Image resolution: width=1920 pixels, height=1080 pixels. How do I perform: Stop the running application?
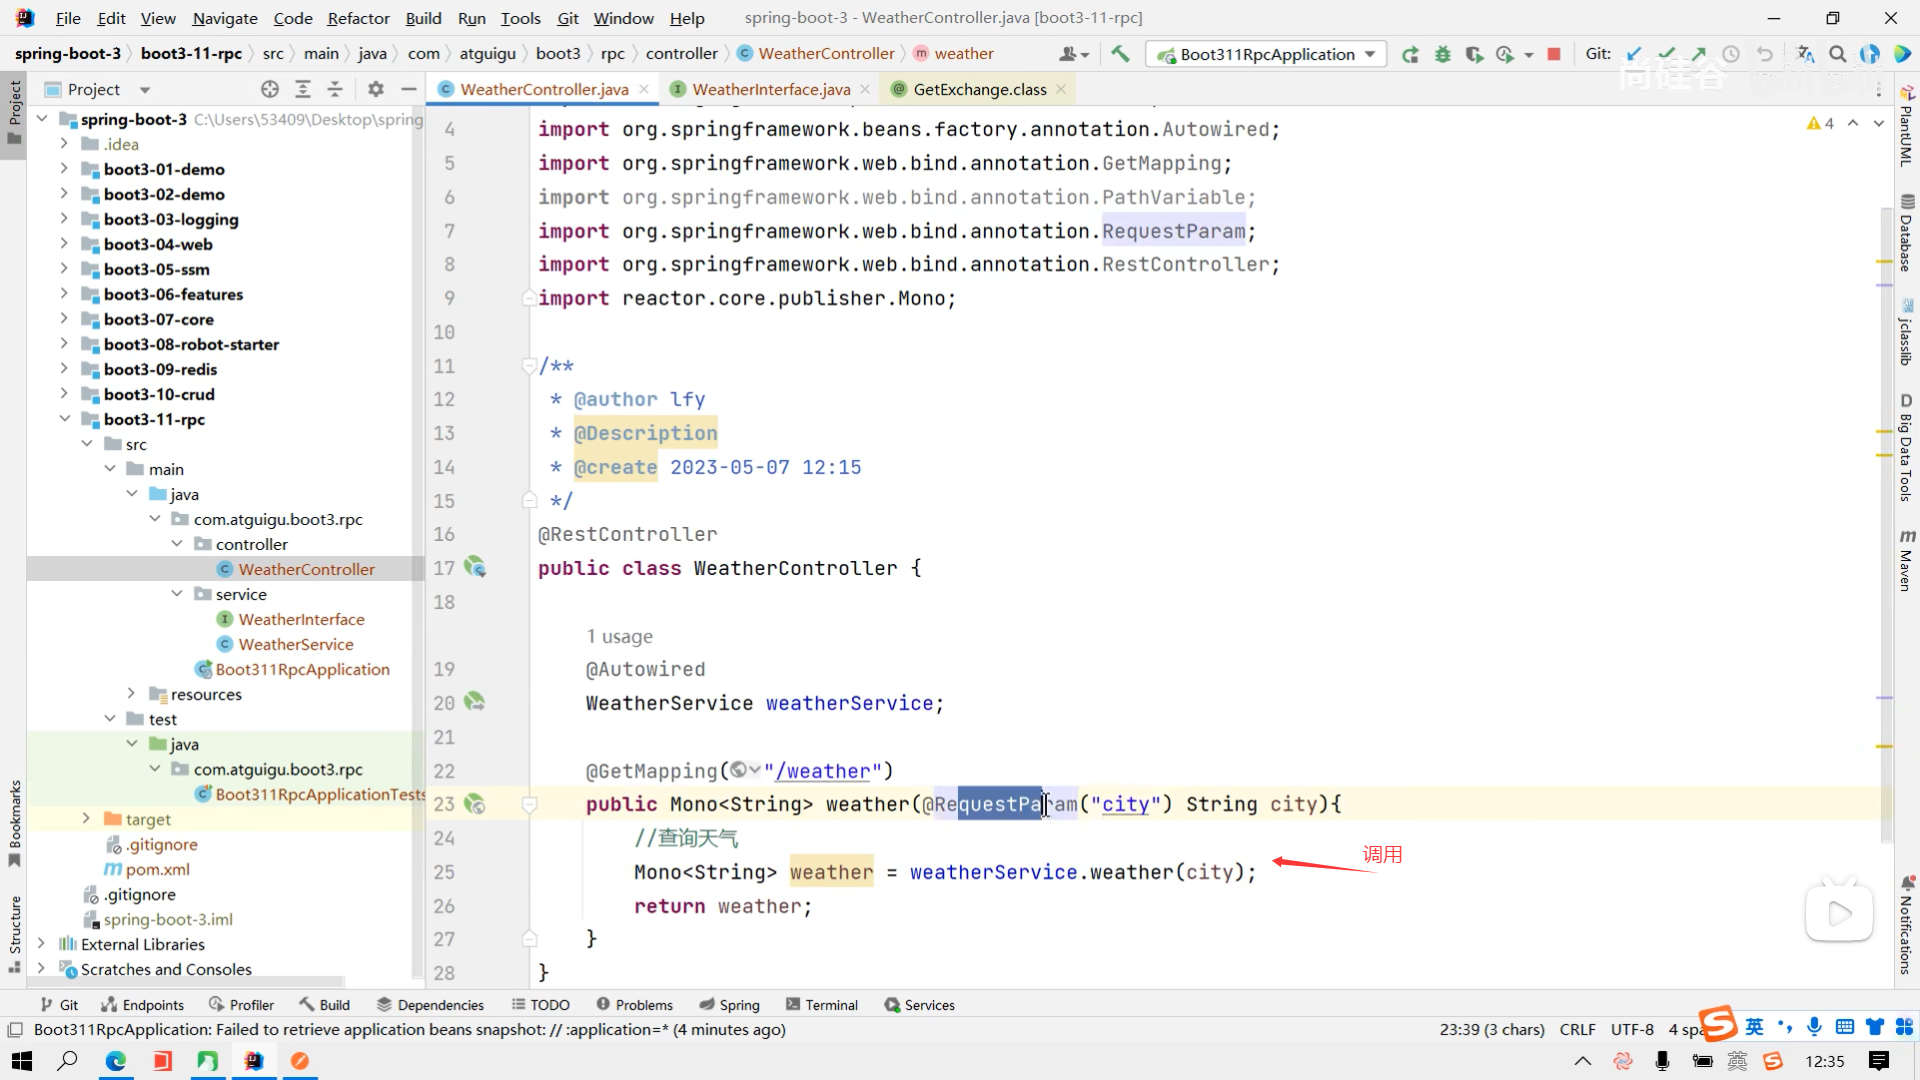(x=1554, y=54)
